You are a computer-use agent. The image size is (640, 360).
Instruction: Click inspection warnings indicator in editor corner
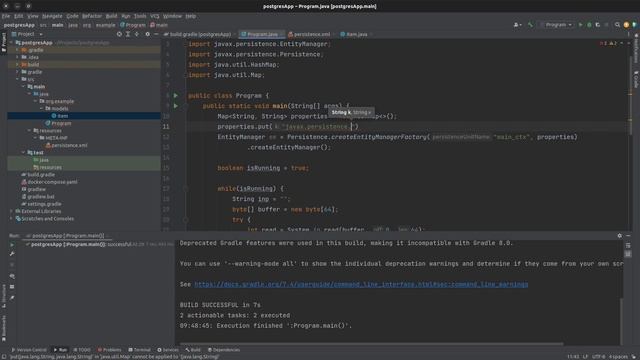609,43
